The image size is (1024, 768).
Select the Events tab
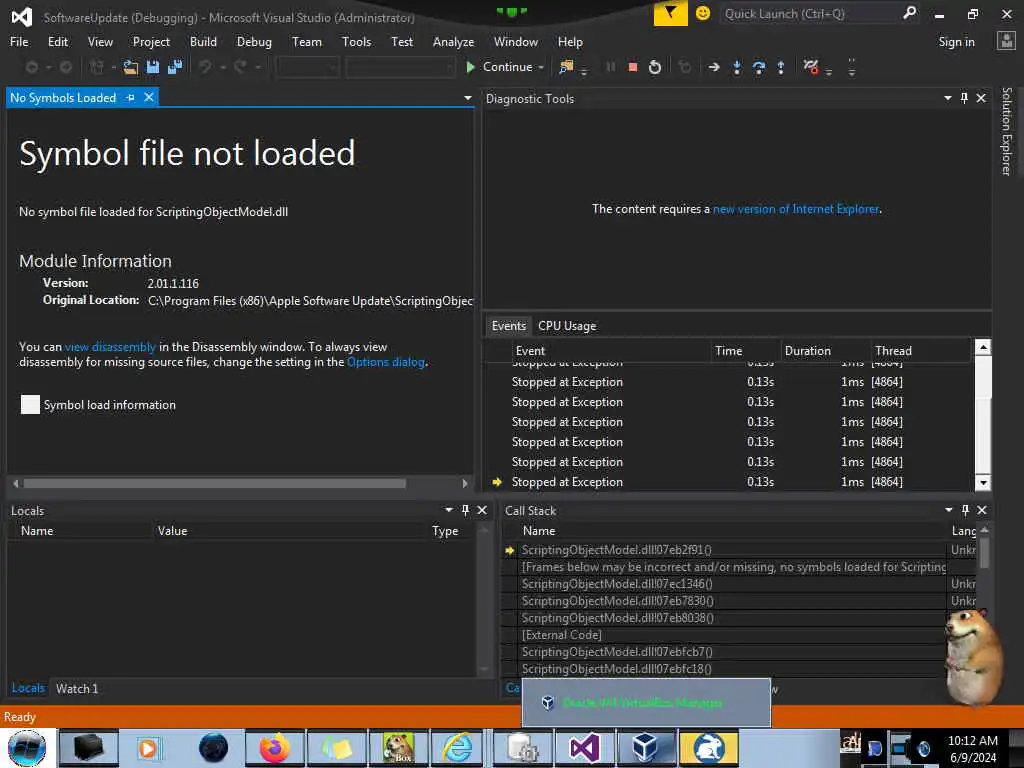tap(509, 326)
